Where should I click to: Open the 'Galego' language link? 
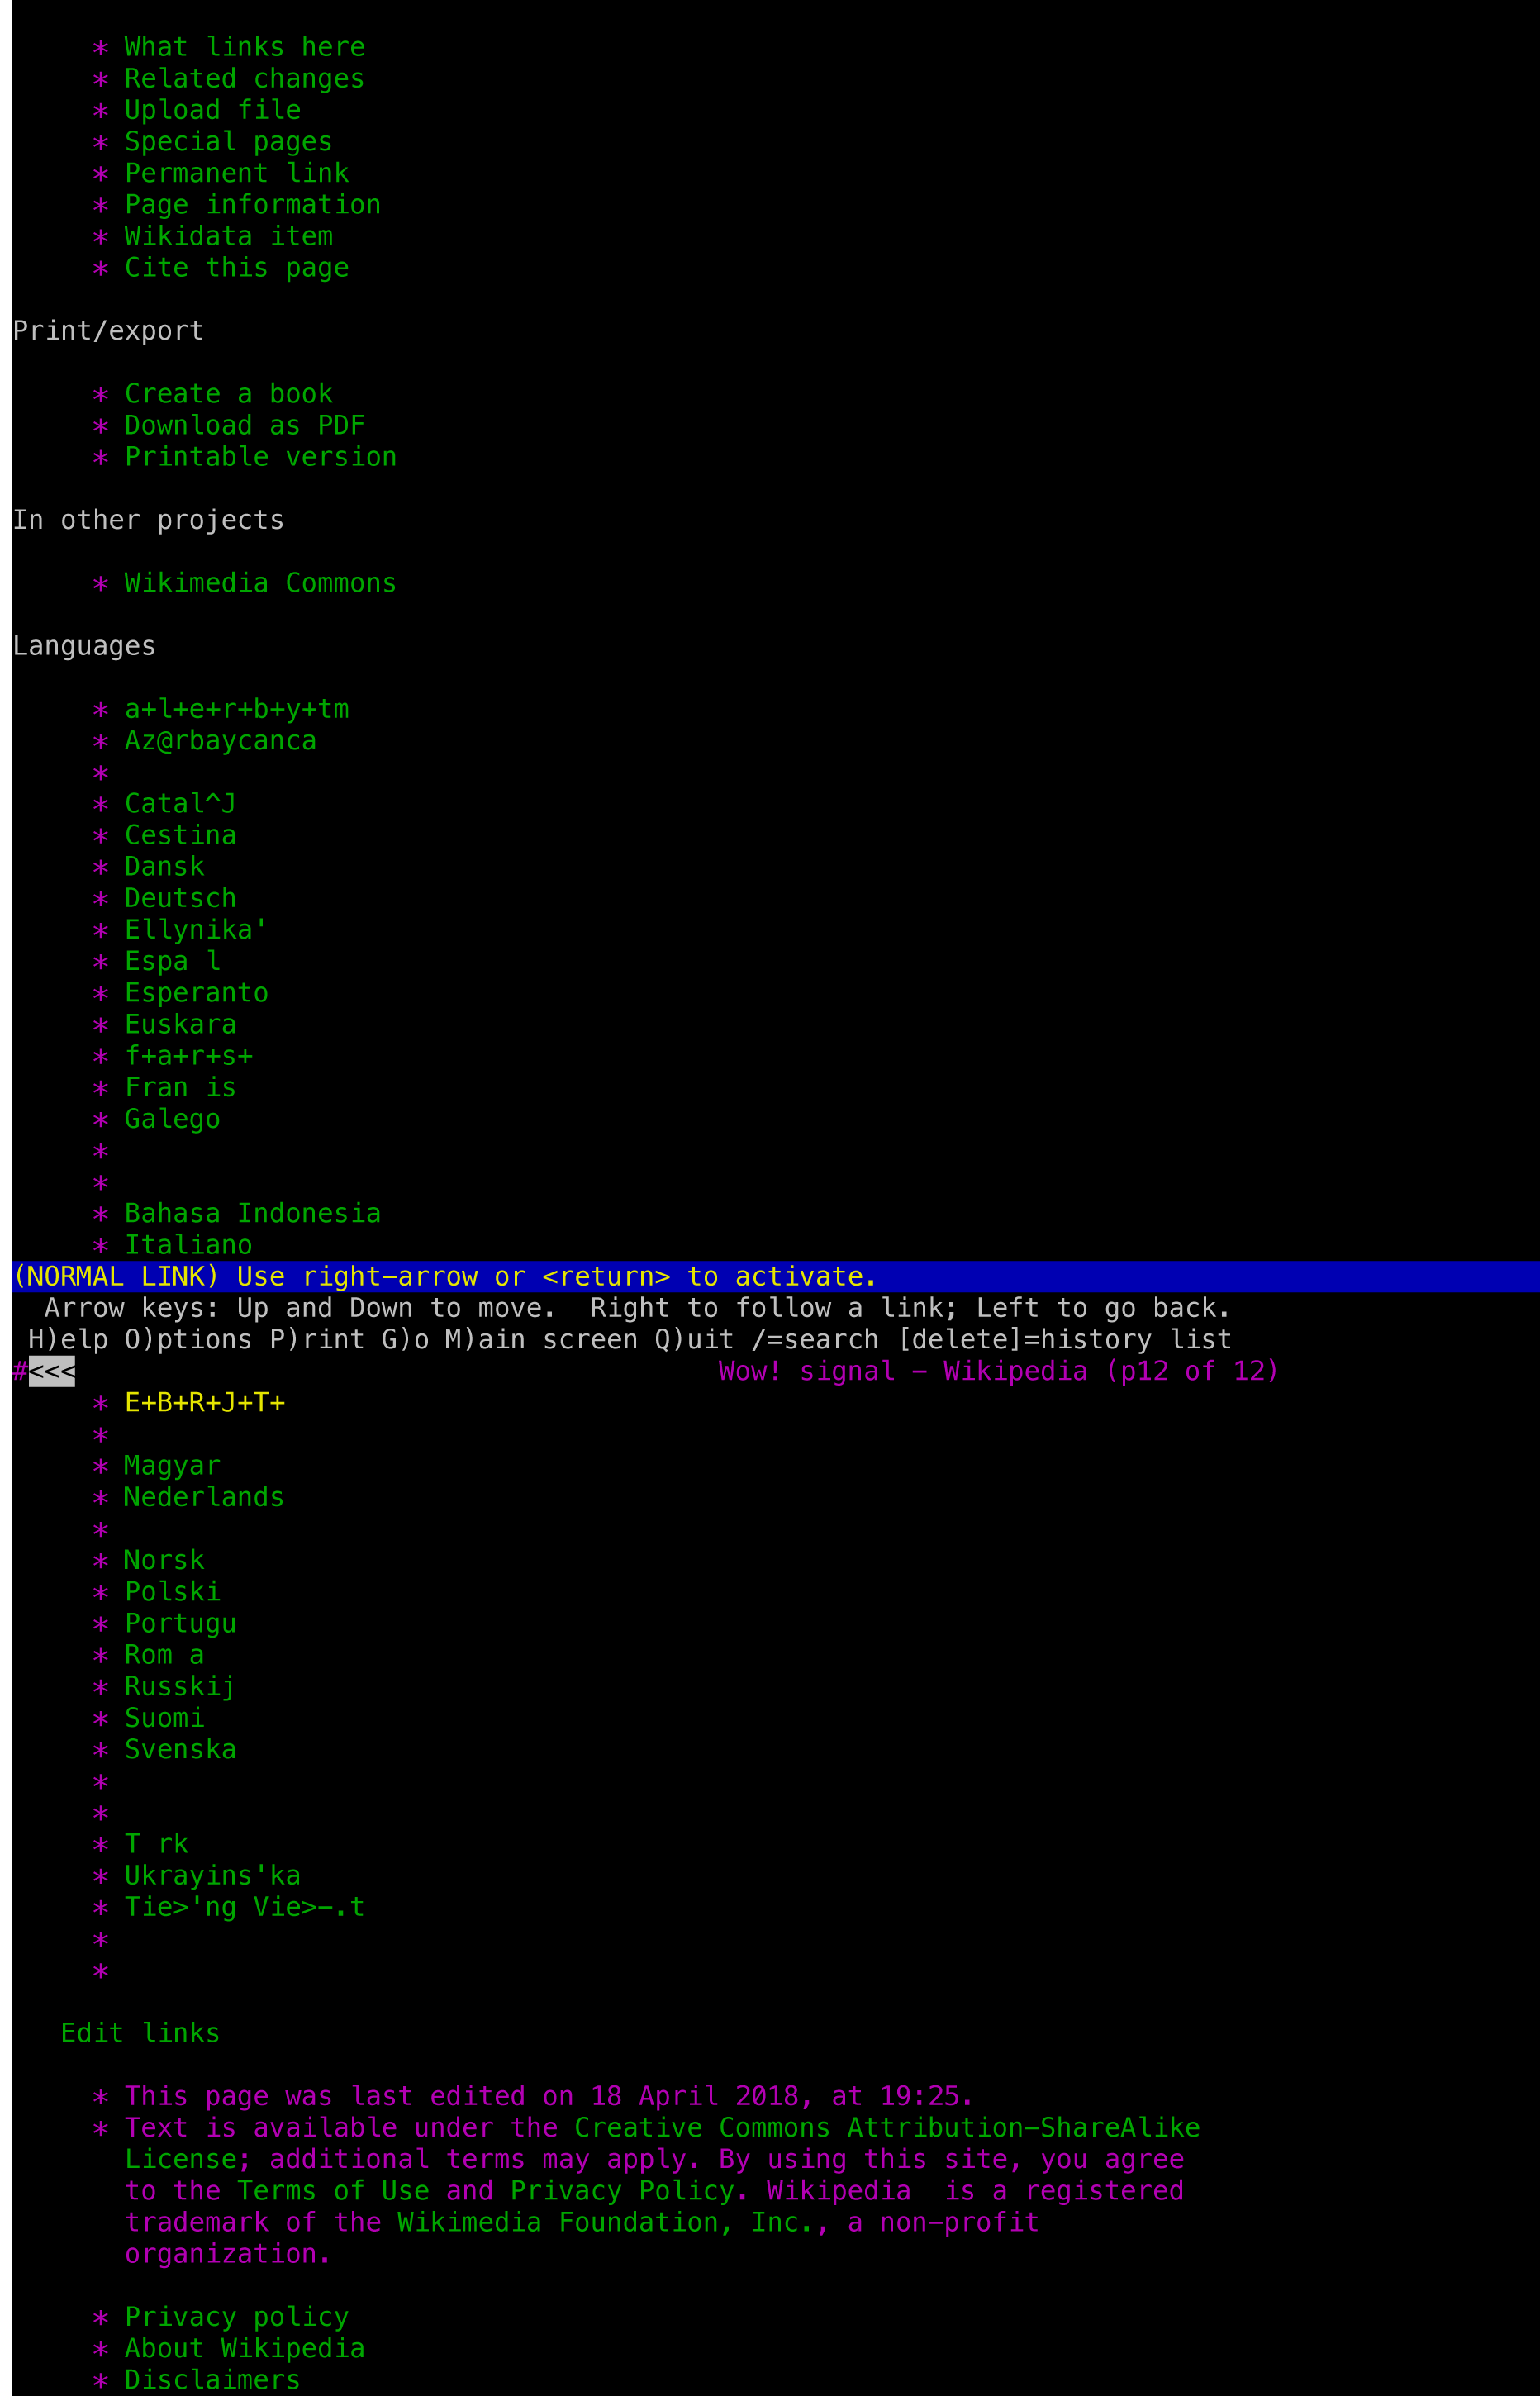[173, 1119]
